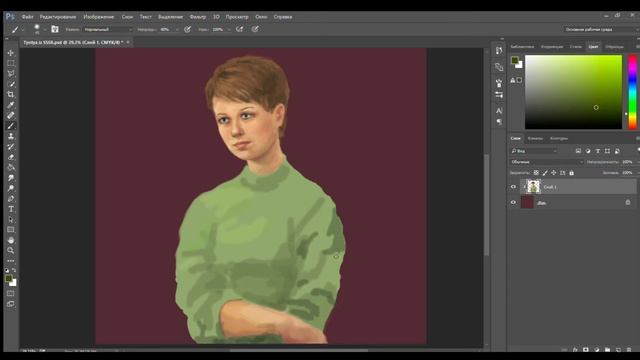This screenshot has width=640, height=360.
Task: Open the flow slider dropdown
Action: coord(229,29)
